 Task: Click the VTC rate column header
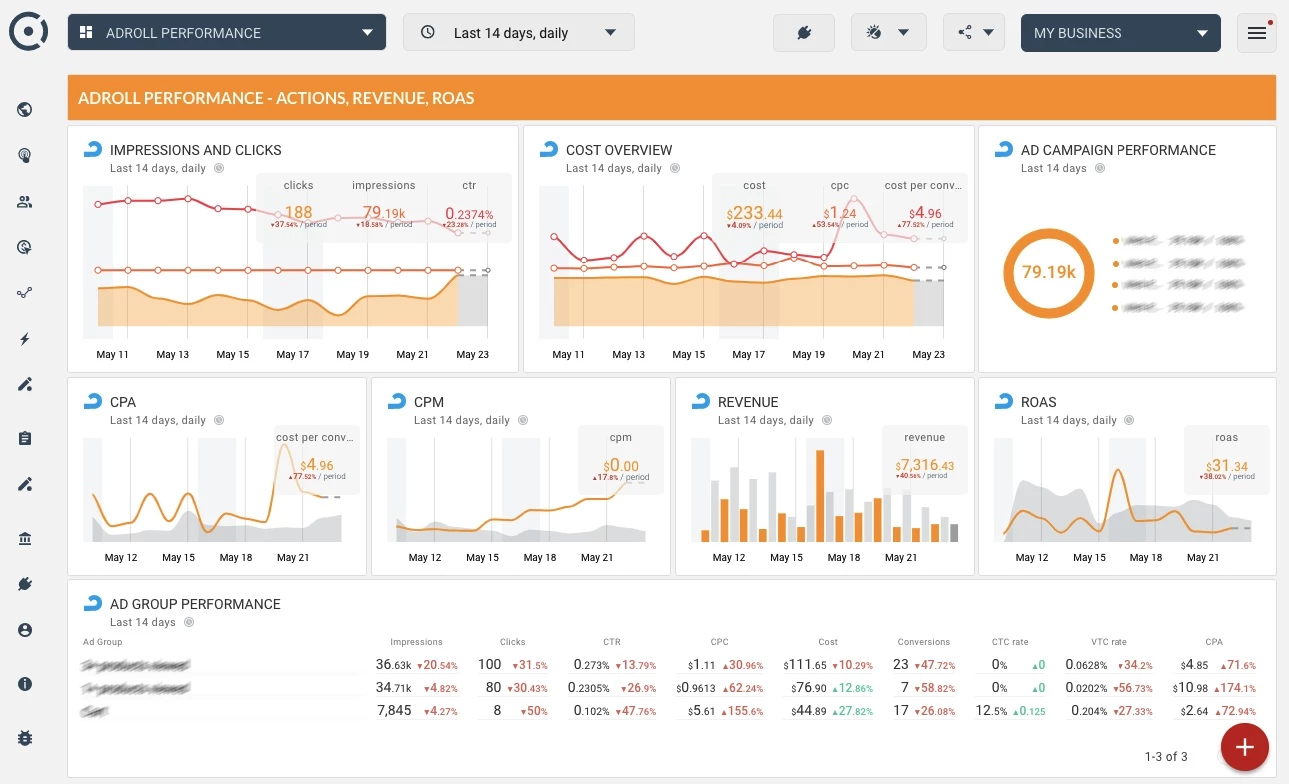tap(1109, 642)
